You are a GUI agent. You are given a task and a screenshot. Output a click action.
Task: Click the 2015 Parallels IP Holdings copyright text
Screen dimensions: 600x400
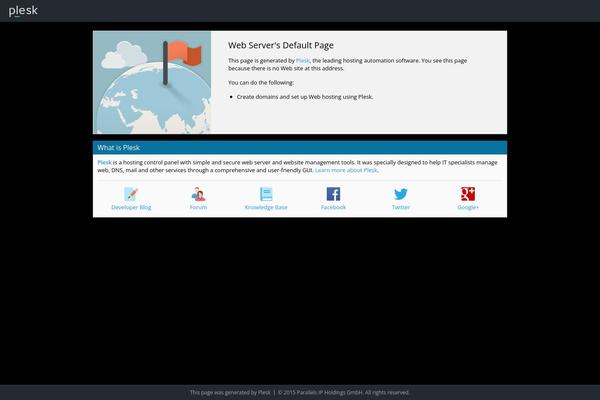(x=344, y=392)
